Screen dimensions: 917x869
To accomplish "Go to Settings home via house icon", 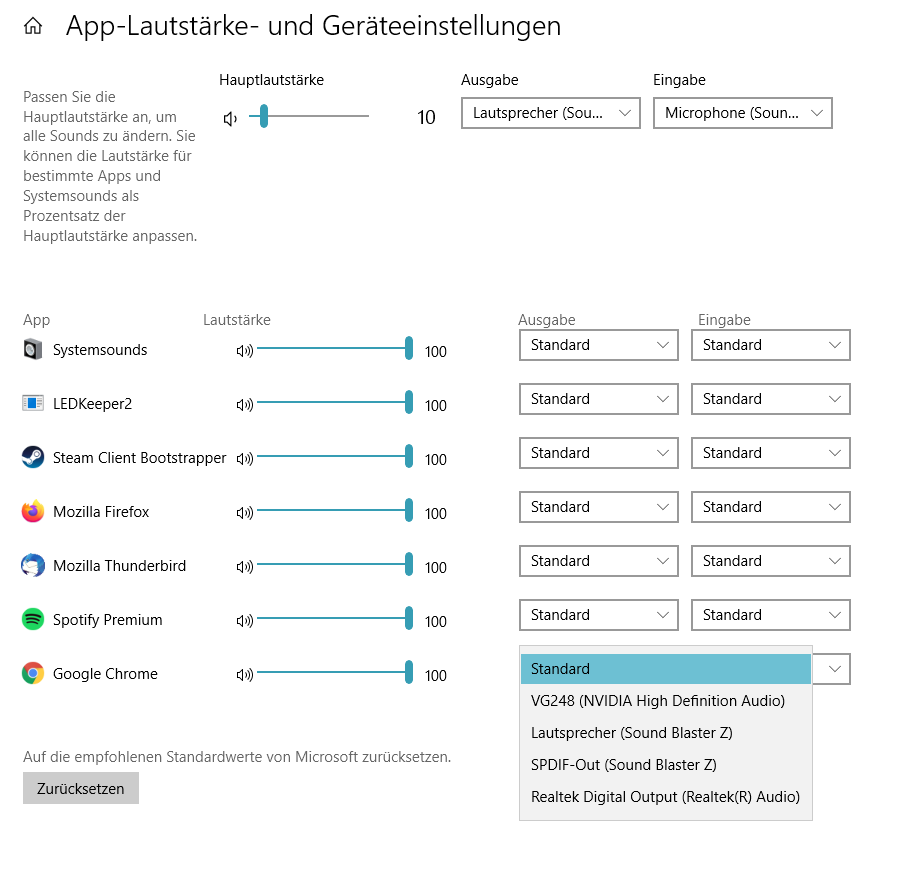I will [33, 26].
